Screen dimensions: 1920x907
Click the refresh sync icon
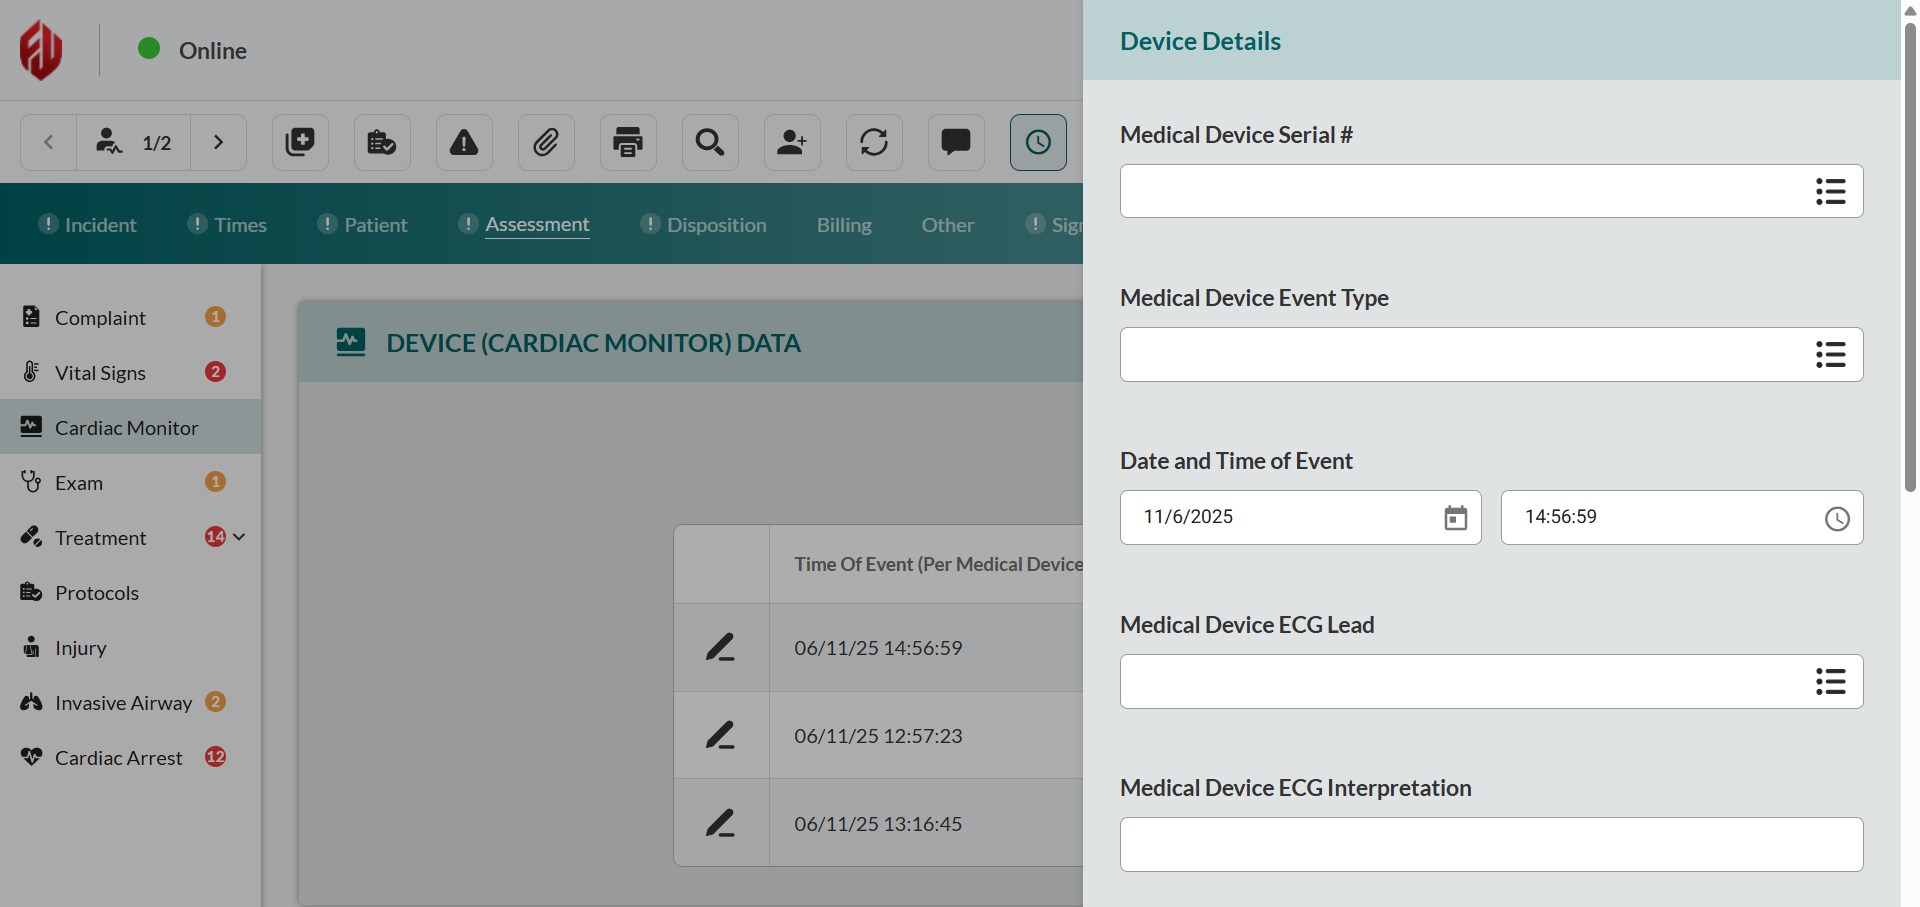pyautogui.click(x=874, y=143)
